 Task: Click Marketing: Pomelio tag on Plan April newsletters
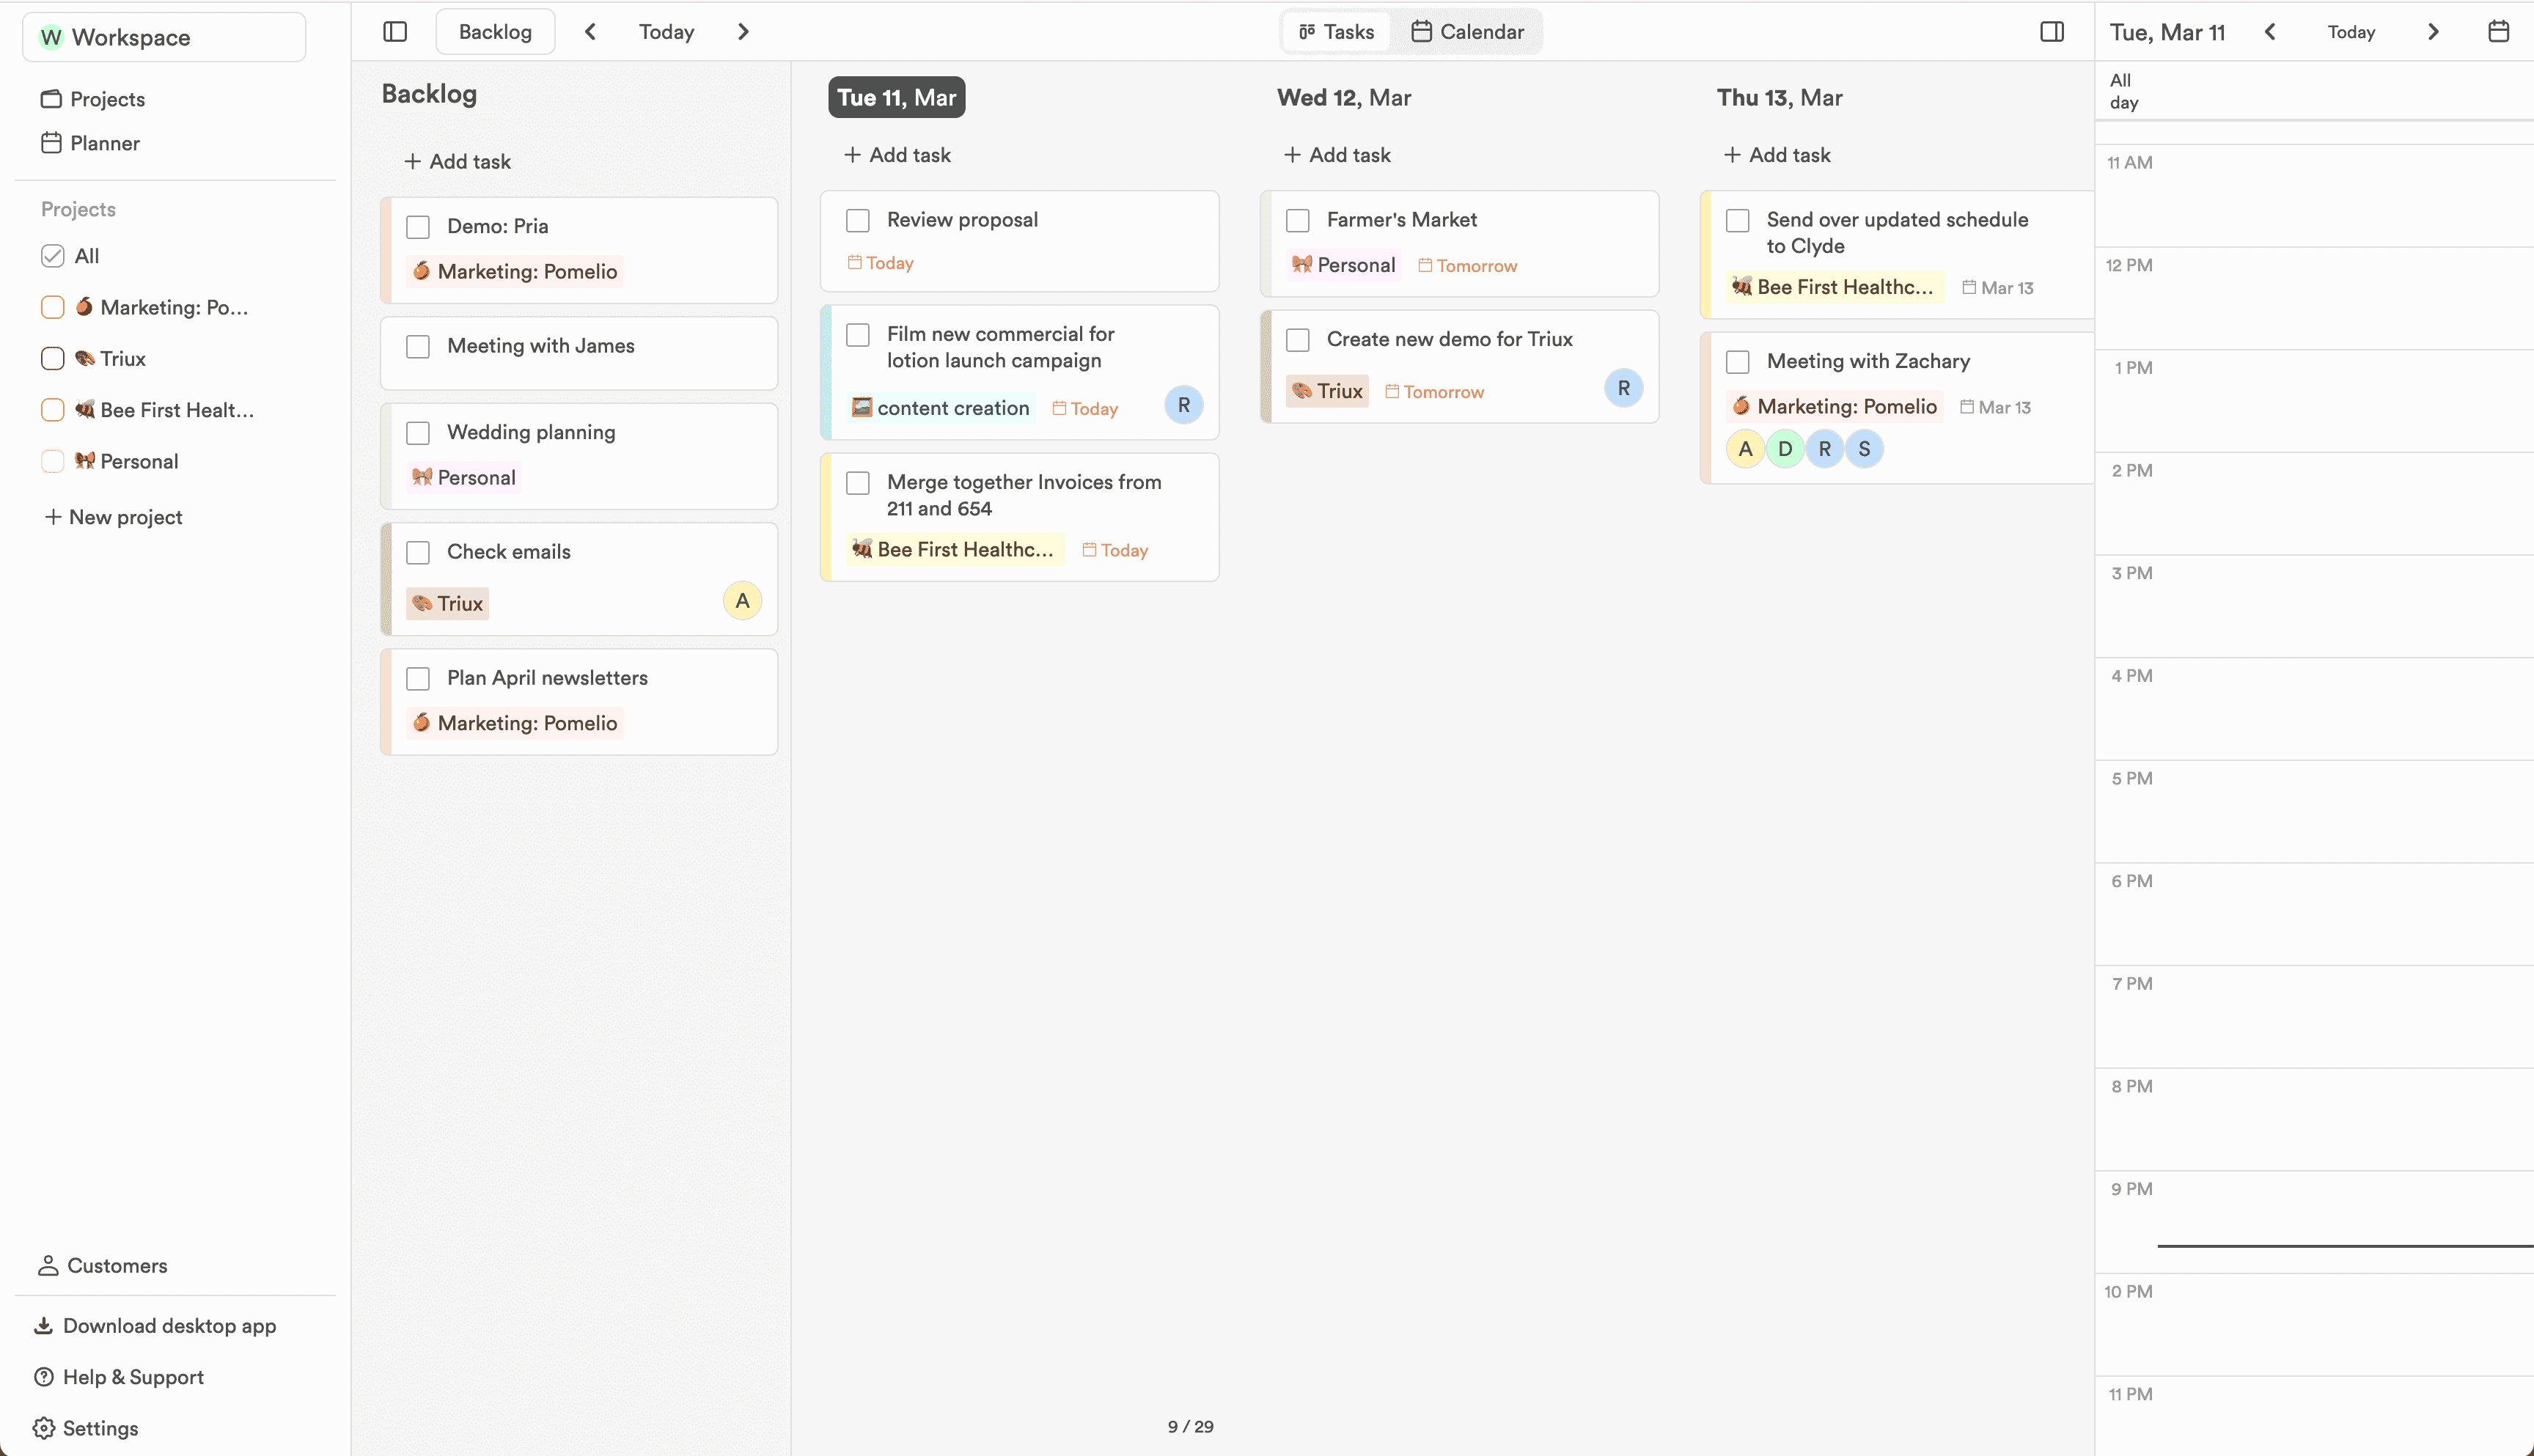coord(515,723)
